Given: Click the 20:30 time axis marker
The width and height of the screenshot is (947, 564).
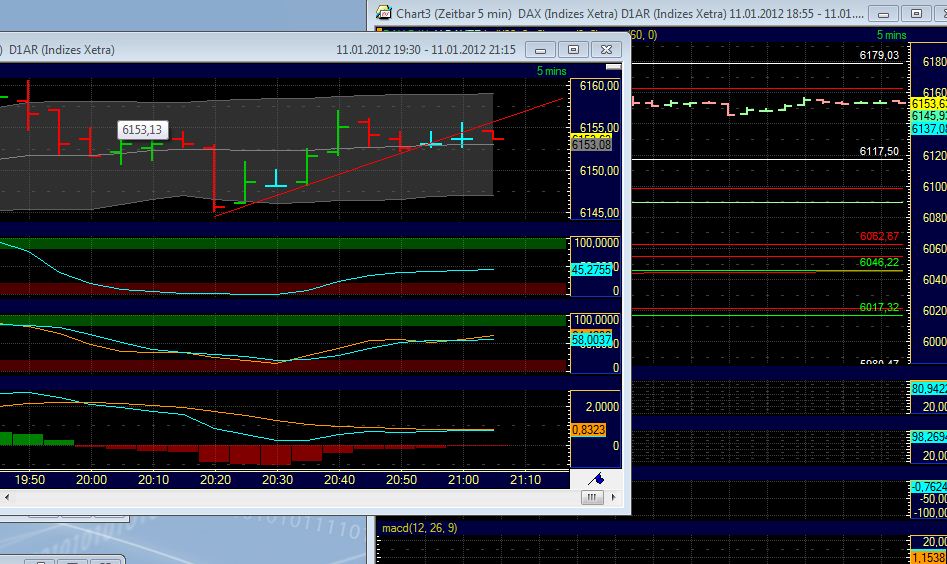Looking at the screenshot, I should (277, 480).
